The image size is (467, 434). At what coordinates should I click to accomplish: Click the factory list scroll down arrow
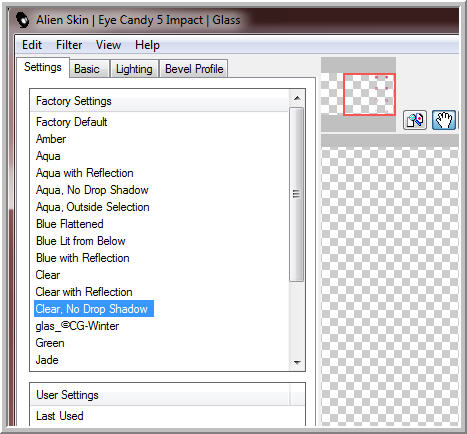pyautogui.click(x=297, y=362)
